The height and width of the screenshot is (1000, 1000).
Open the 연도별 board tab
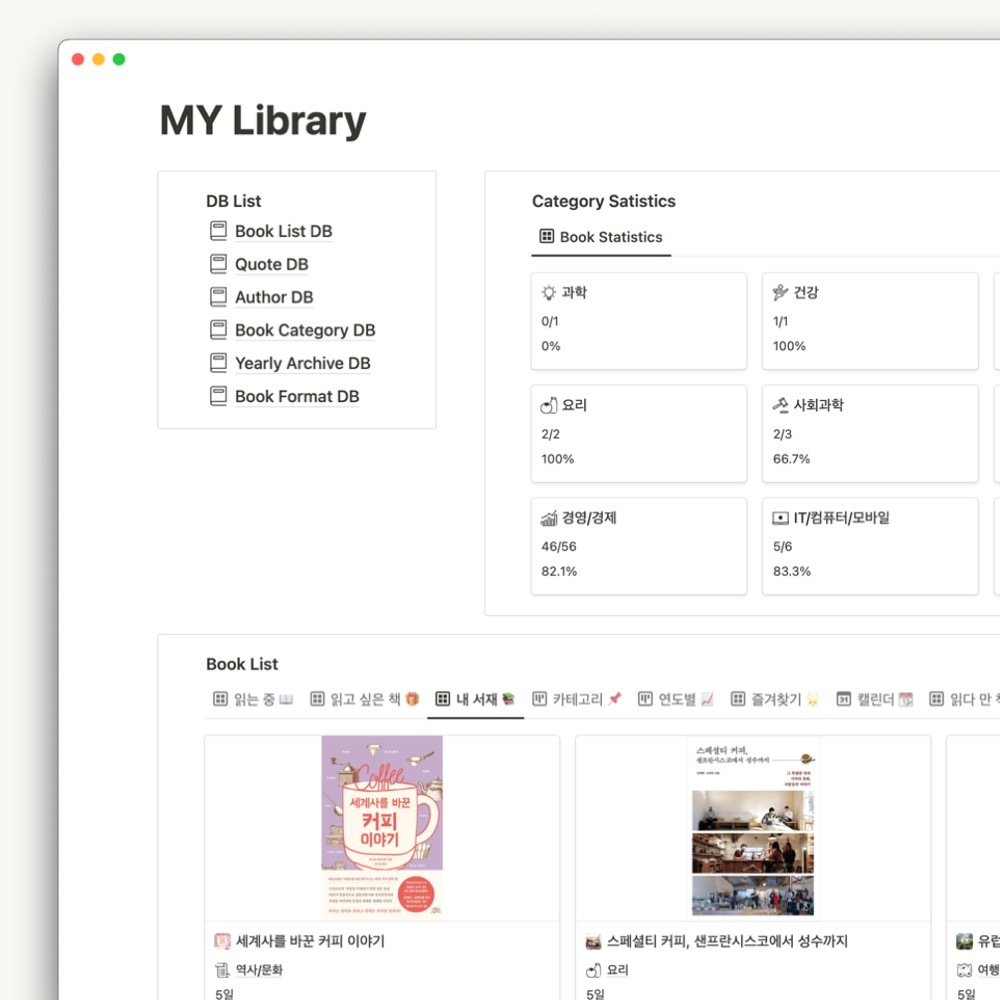[x=676, y=700]
